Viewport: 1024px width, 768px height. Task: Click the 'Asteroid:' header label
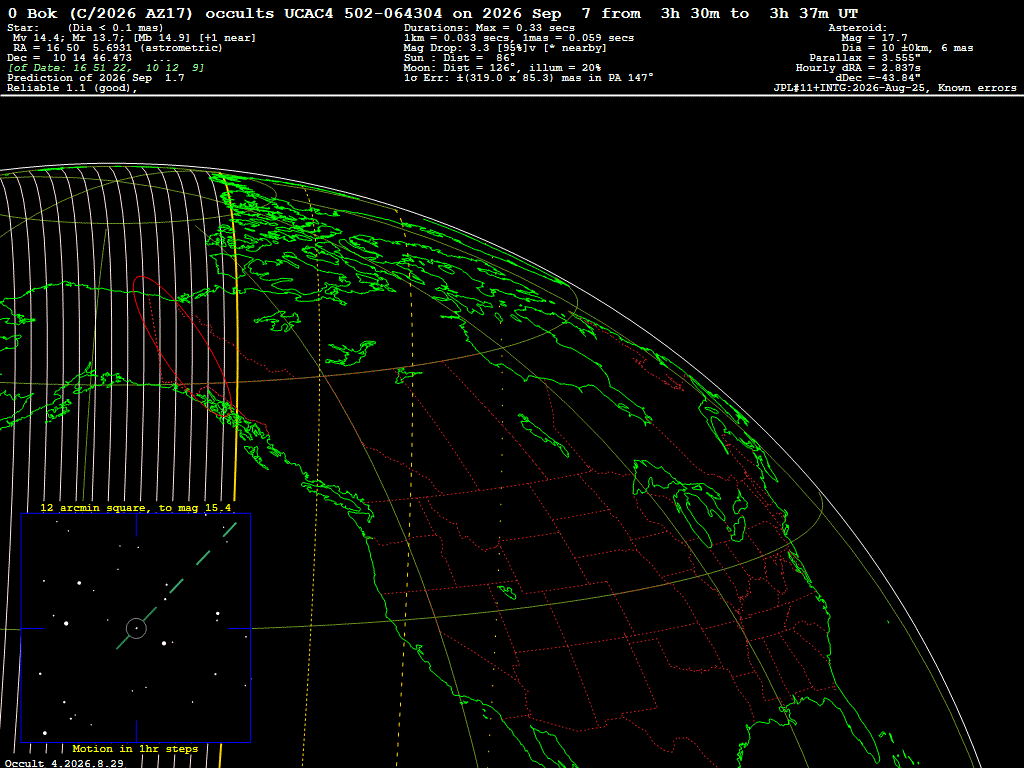pos(857,28)
